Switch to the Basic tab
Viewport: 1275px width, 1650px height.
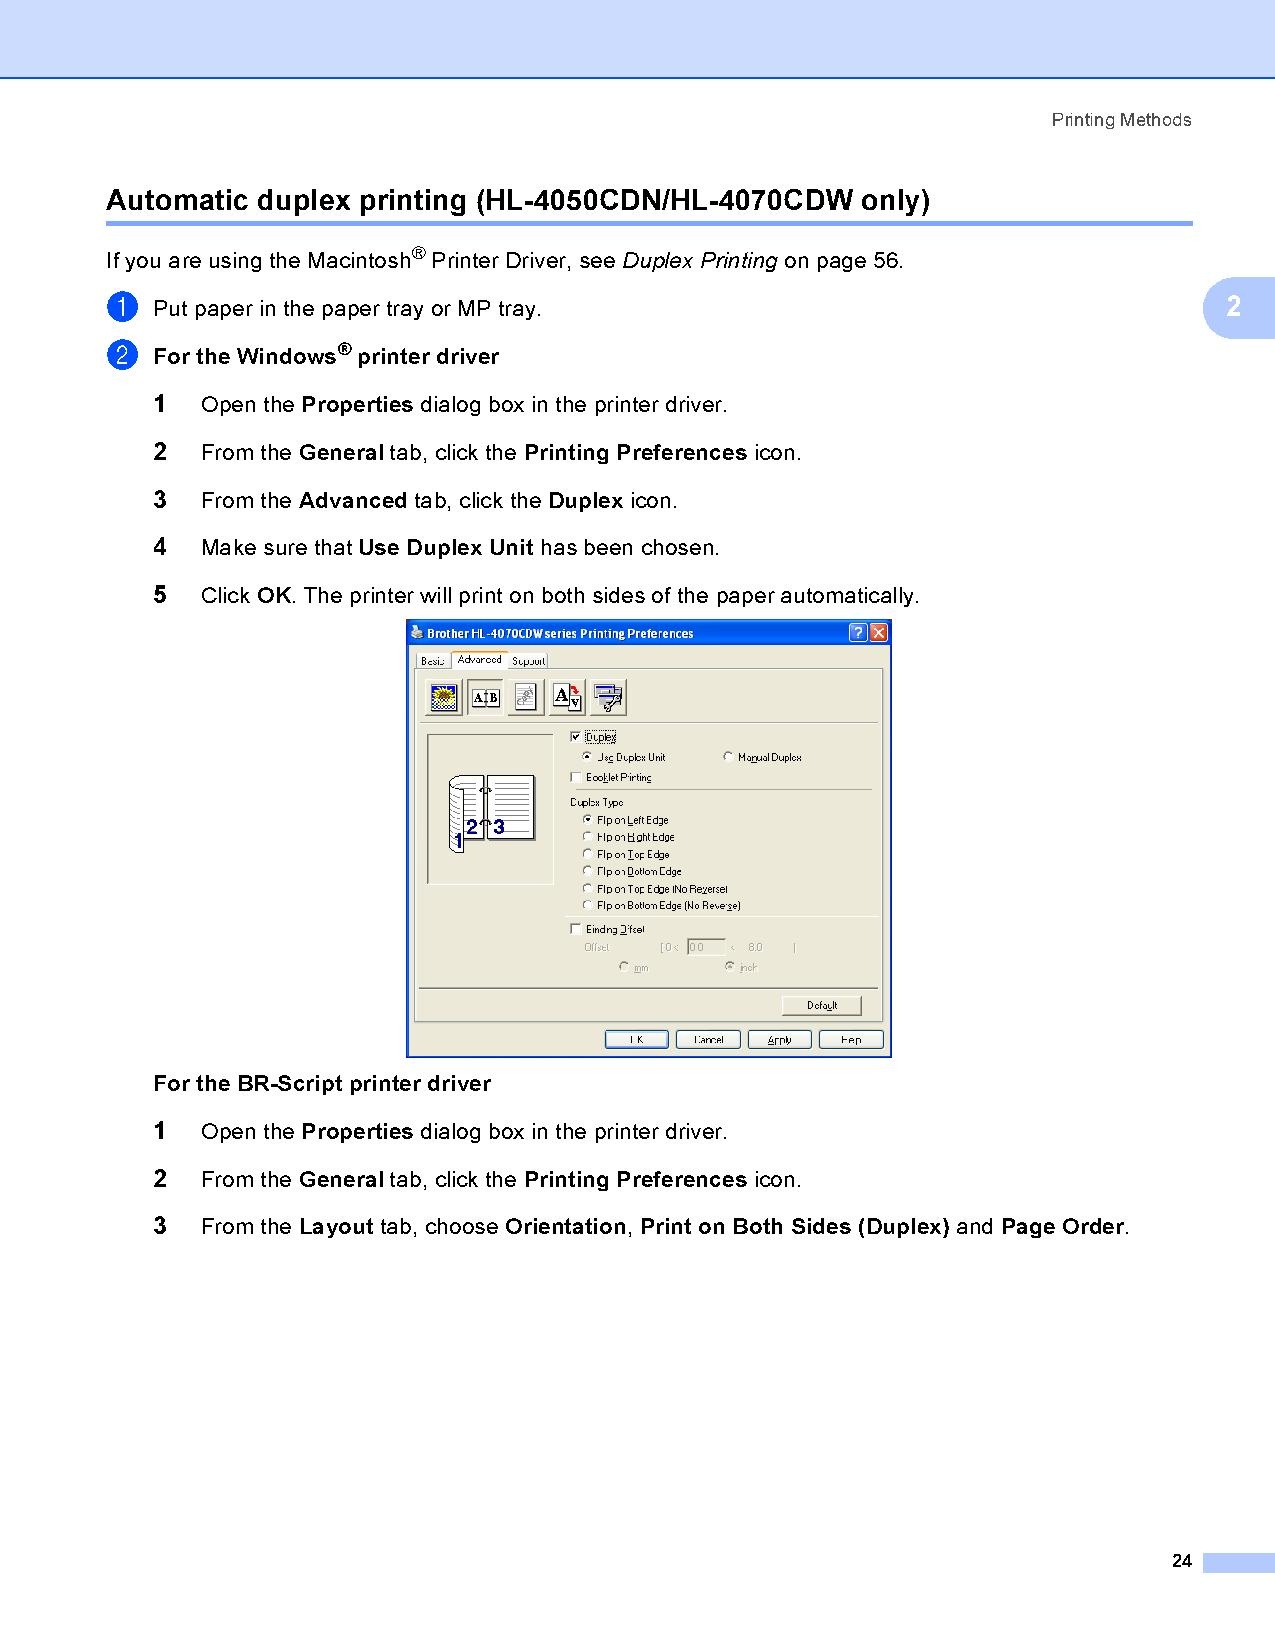click(x=432, y=661)
